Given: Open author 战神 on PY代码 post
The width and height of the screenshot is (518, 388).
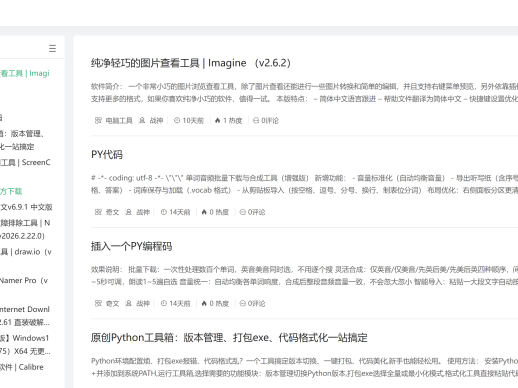Looking at the screenshot, I should pyautogui.click(x=143, y=212).
